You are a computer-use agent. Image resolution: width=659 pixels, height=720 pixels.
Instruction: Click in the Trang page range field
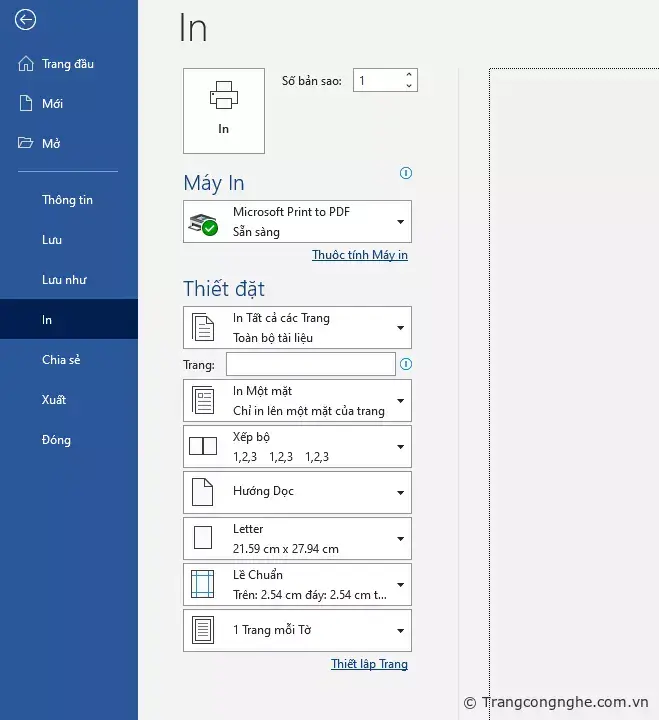(310, 364)
